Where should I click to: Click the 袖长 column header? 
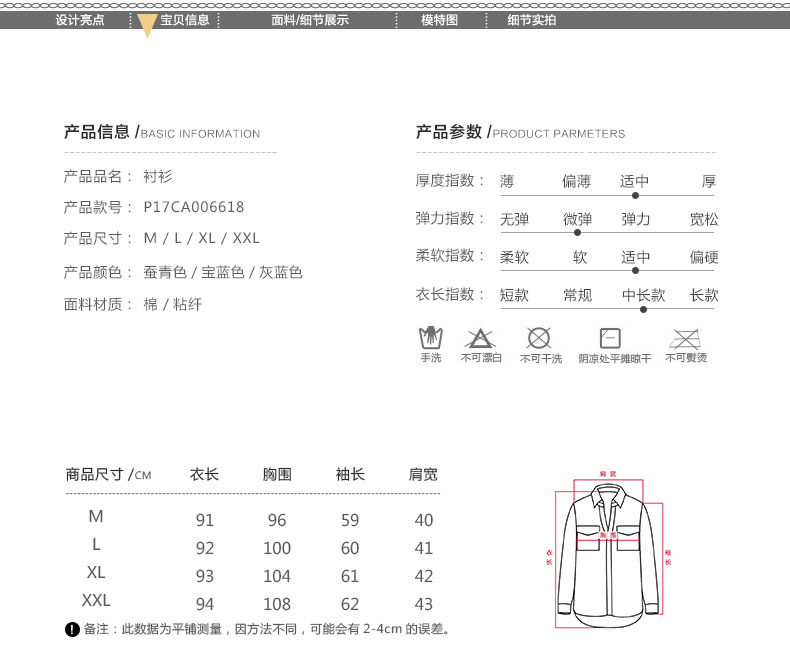click(350, 474)
